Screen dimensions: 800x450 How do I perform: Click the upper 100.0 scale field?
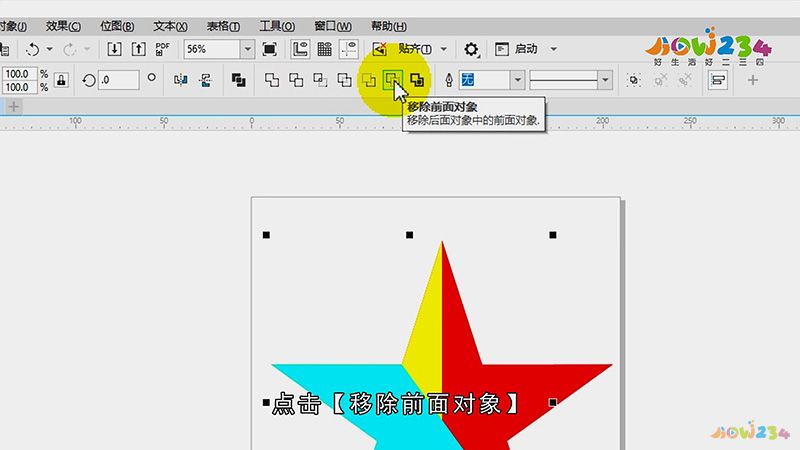[x=19, y=74]
